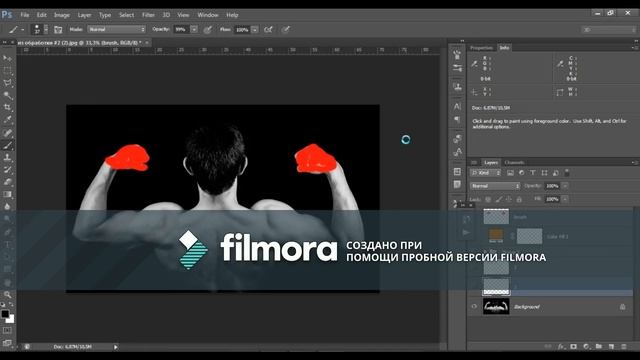The height and width of the screenshot is (360, 640).
Task: Select the Background layer thumbnail
Action: pos(496,307)
